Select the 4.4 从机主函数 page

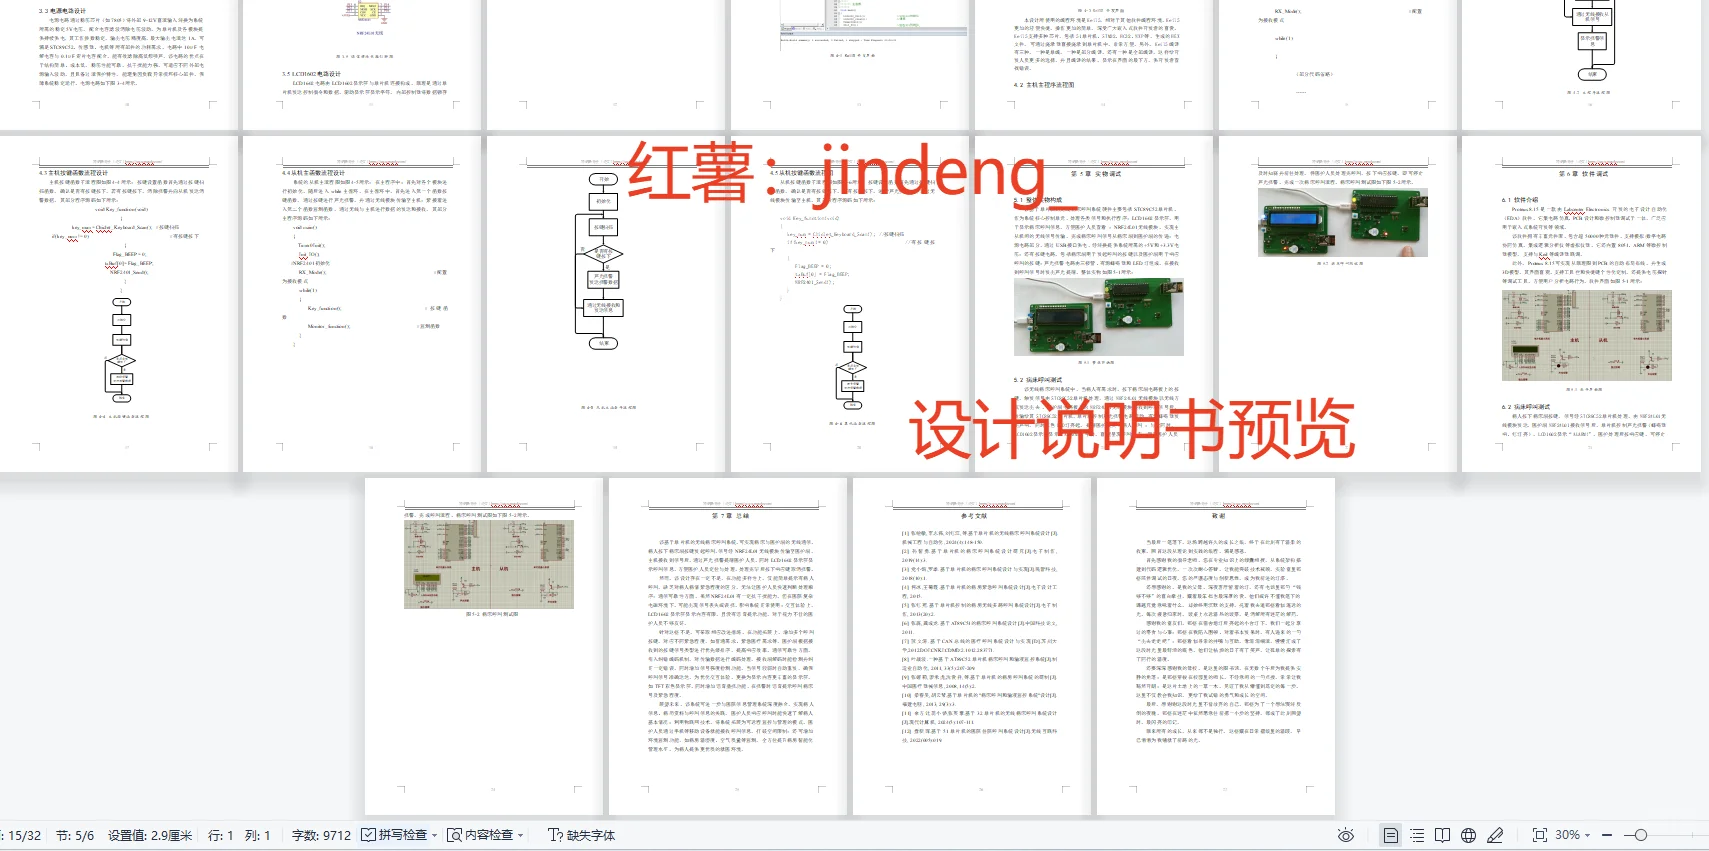click(363, 303)
